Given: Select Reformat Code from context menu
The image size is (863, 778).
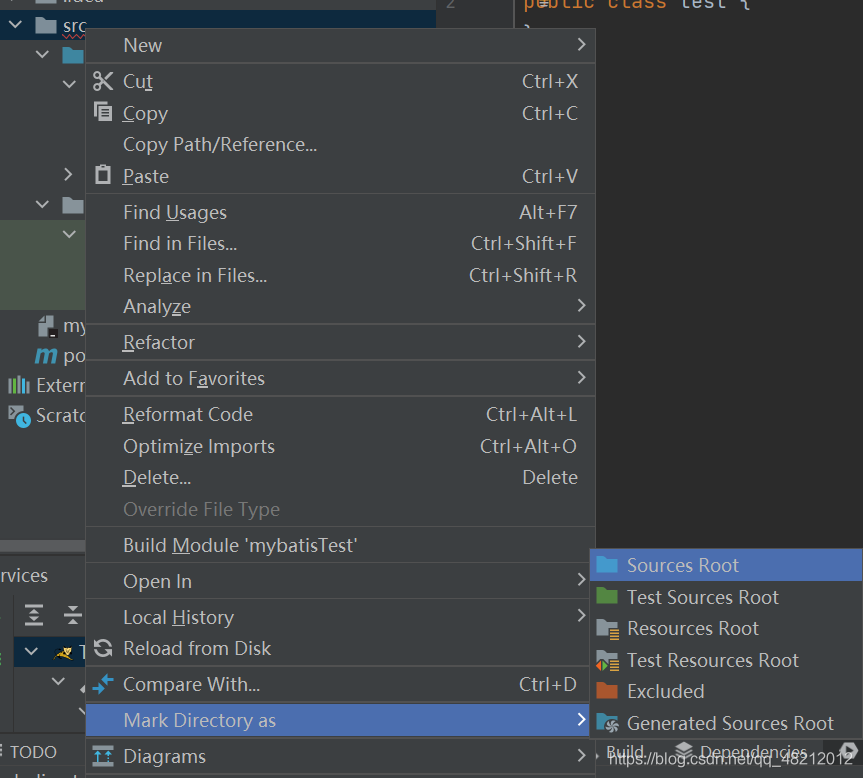Looking at the screenshot, I should coord(188,414).
